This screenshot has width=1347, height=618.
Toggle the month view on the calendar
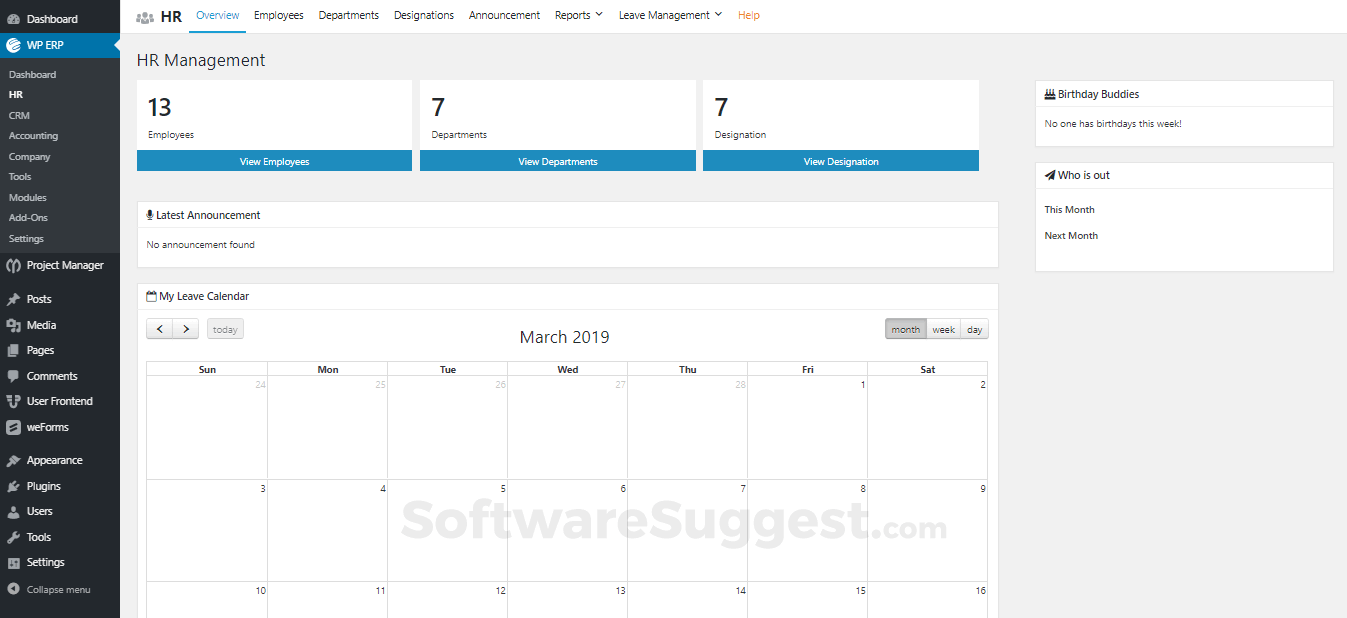(x=905, y=328)
